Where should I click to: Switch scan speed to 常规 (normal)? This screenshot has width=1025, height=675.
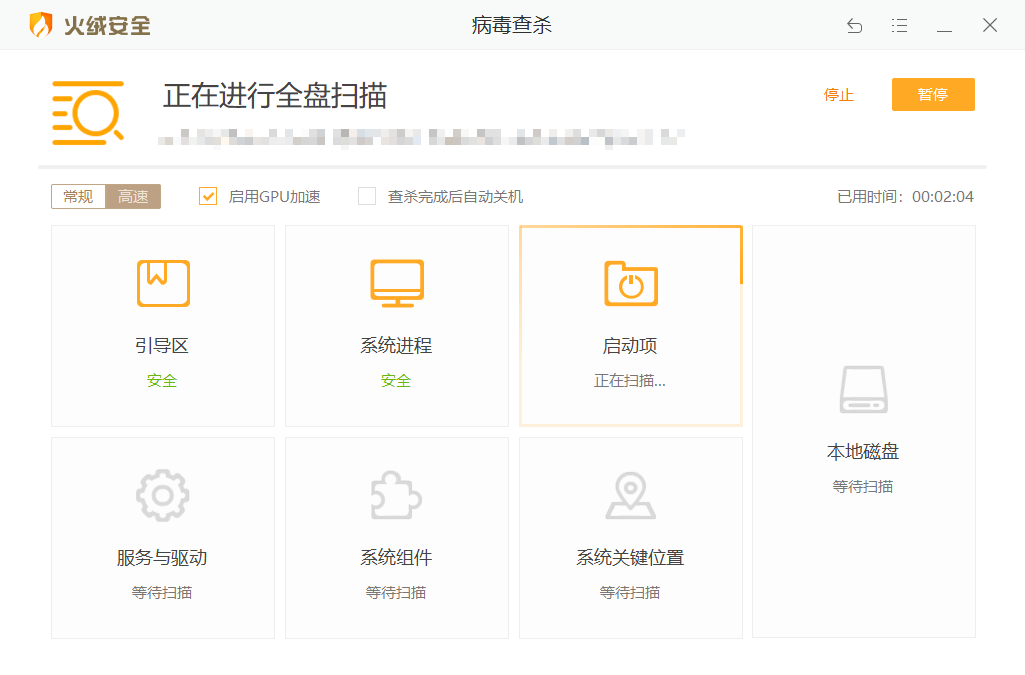tap(78, 196)
